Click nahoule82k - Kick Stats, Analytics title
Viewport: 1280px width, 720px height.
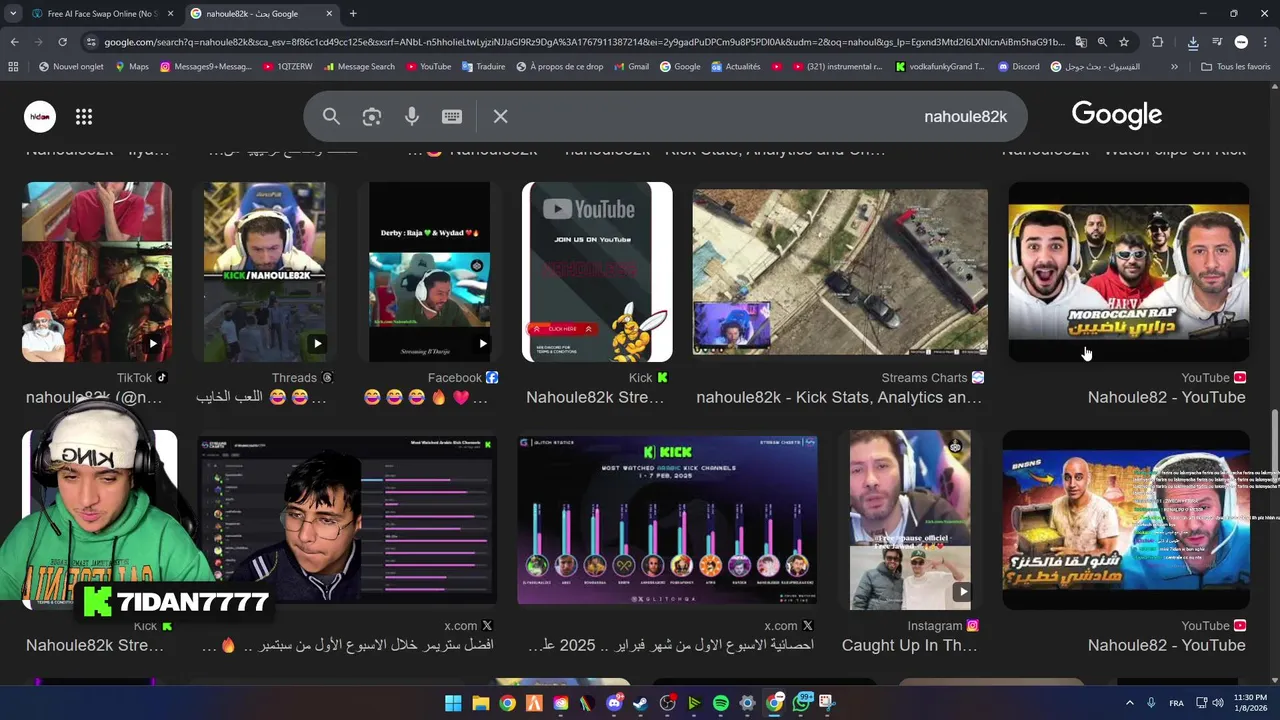pyautogui.click(x=839, y=398)
